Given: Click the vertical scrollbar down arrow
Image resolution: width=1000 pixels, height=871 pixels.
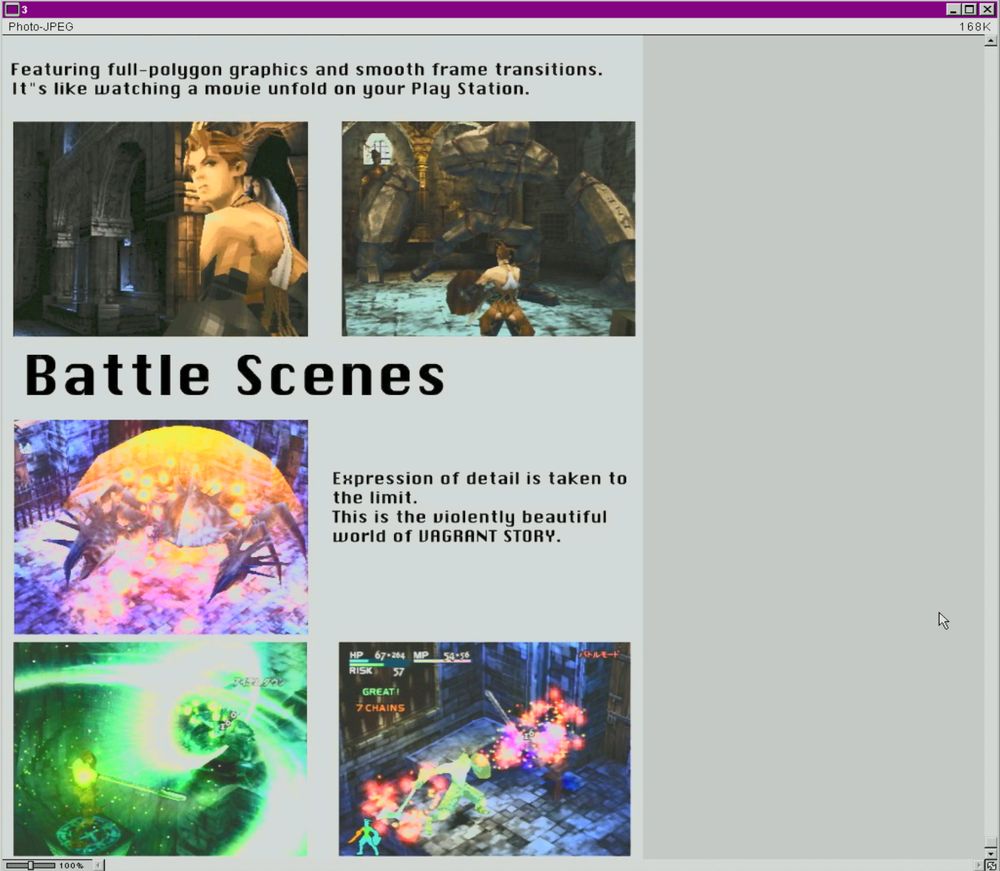Looking at the screenshot, I should tap(990, 853).
